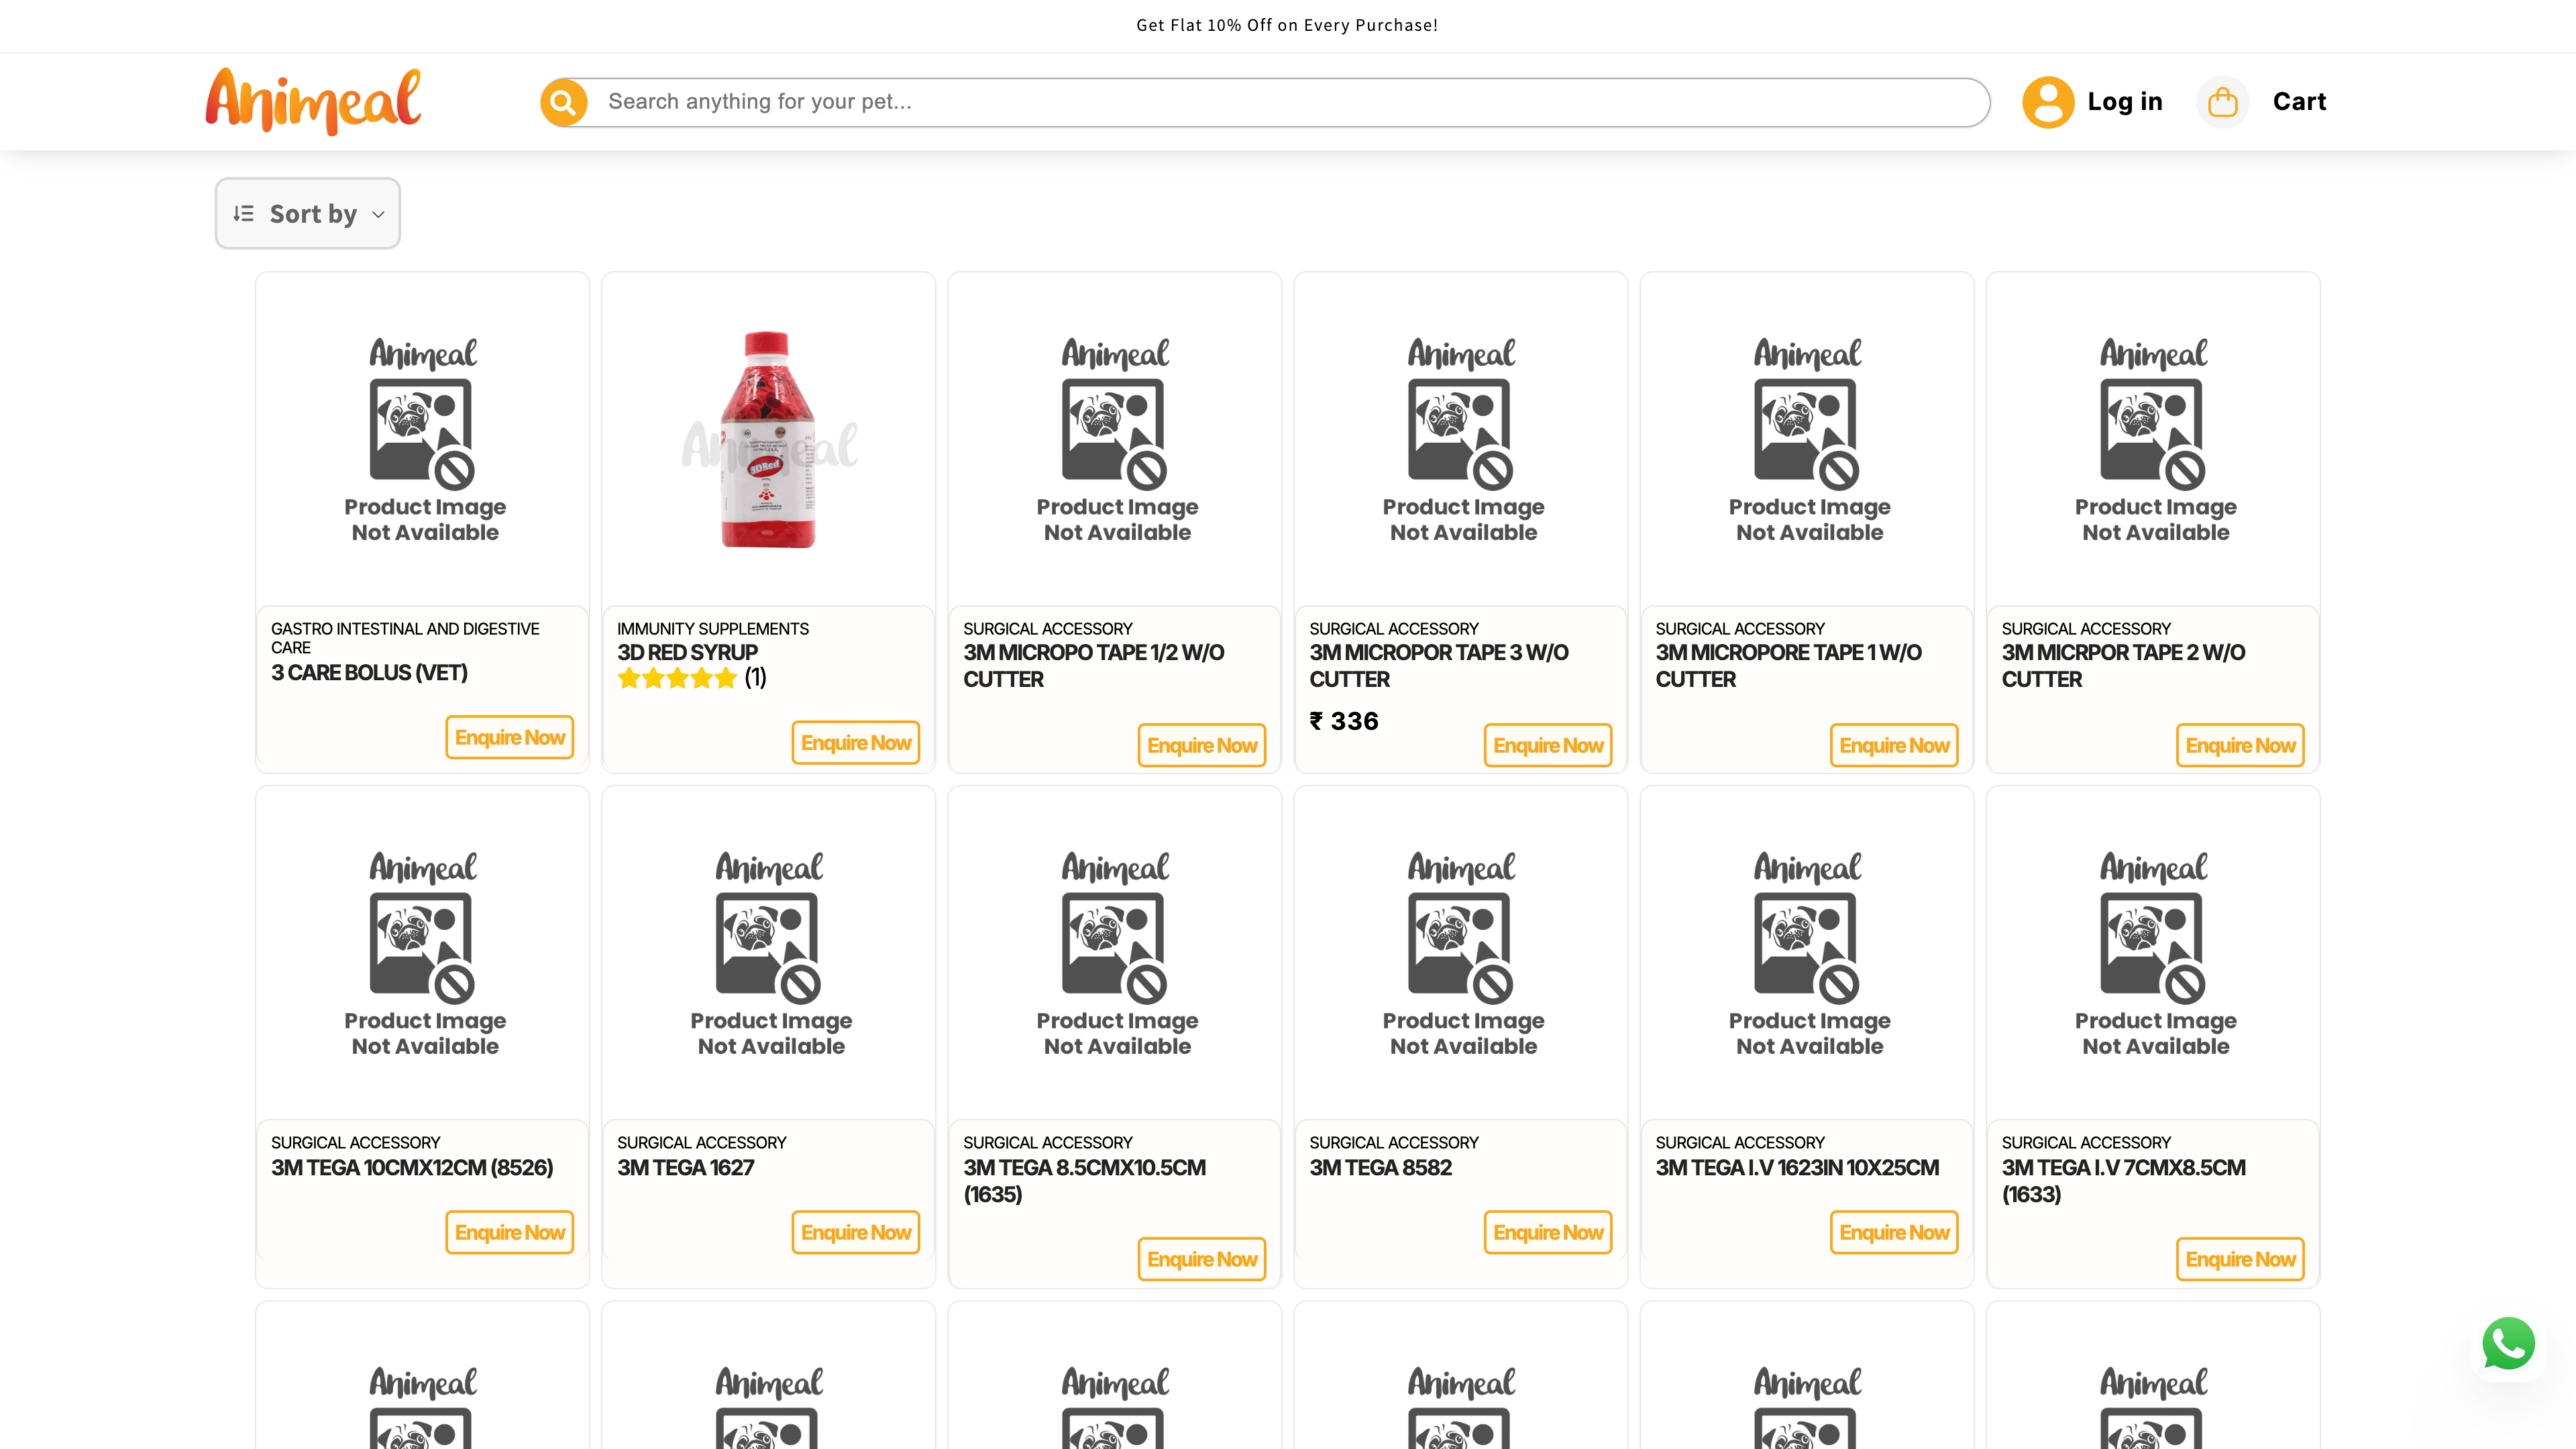2576x1449 pixels.
Task: Open the Sort by dropdown
Action: (x=307, y=213)
